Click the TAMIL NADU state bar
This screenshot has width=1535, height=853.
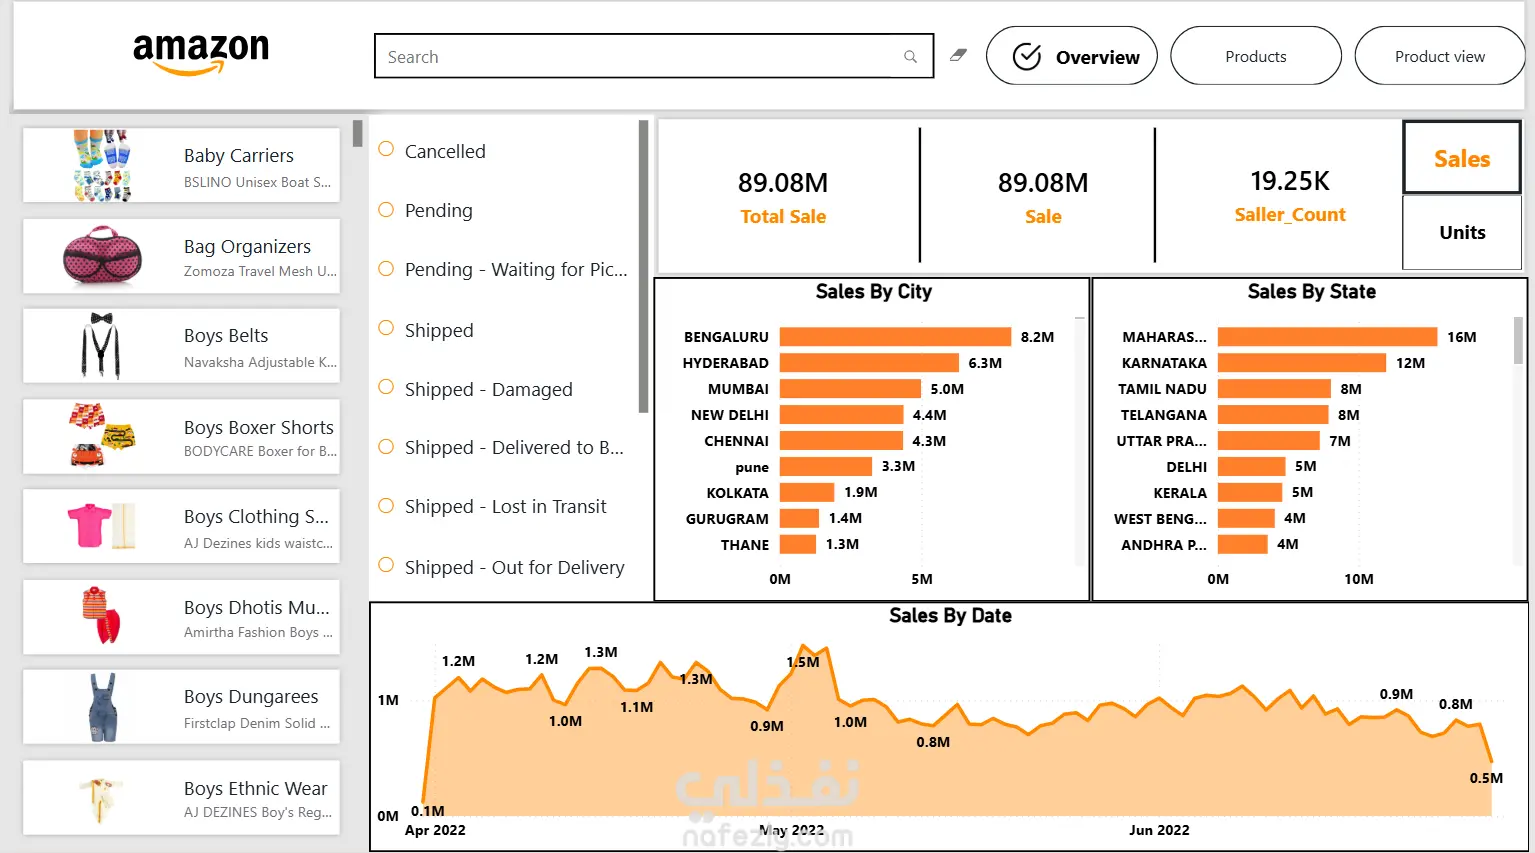click(1274, 389)
